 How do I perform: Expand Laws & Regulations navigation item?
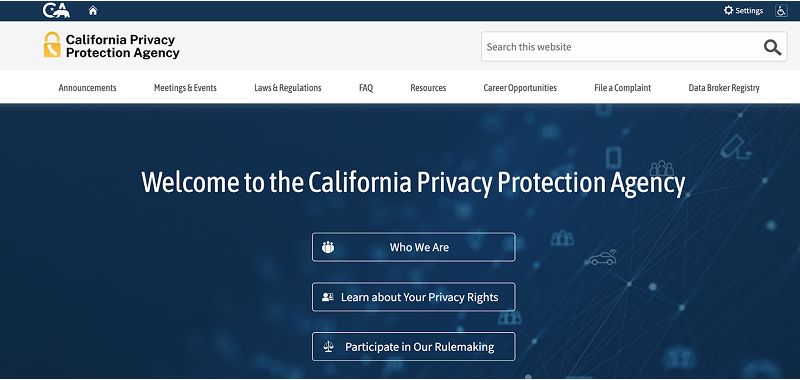288,88
